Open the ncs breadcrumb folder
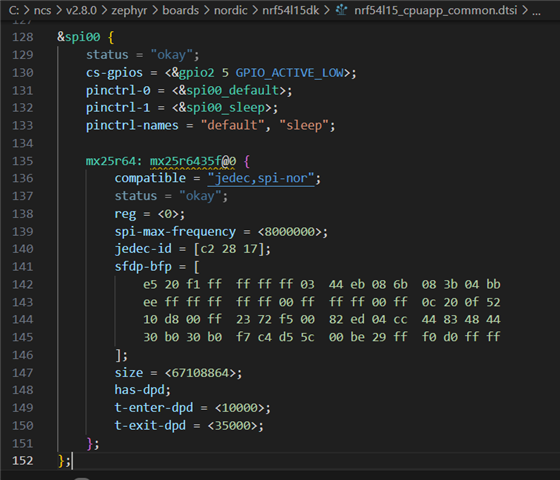Image resolution: width=560 pixels, height=480 pixels. click(x=42, y=10)
